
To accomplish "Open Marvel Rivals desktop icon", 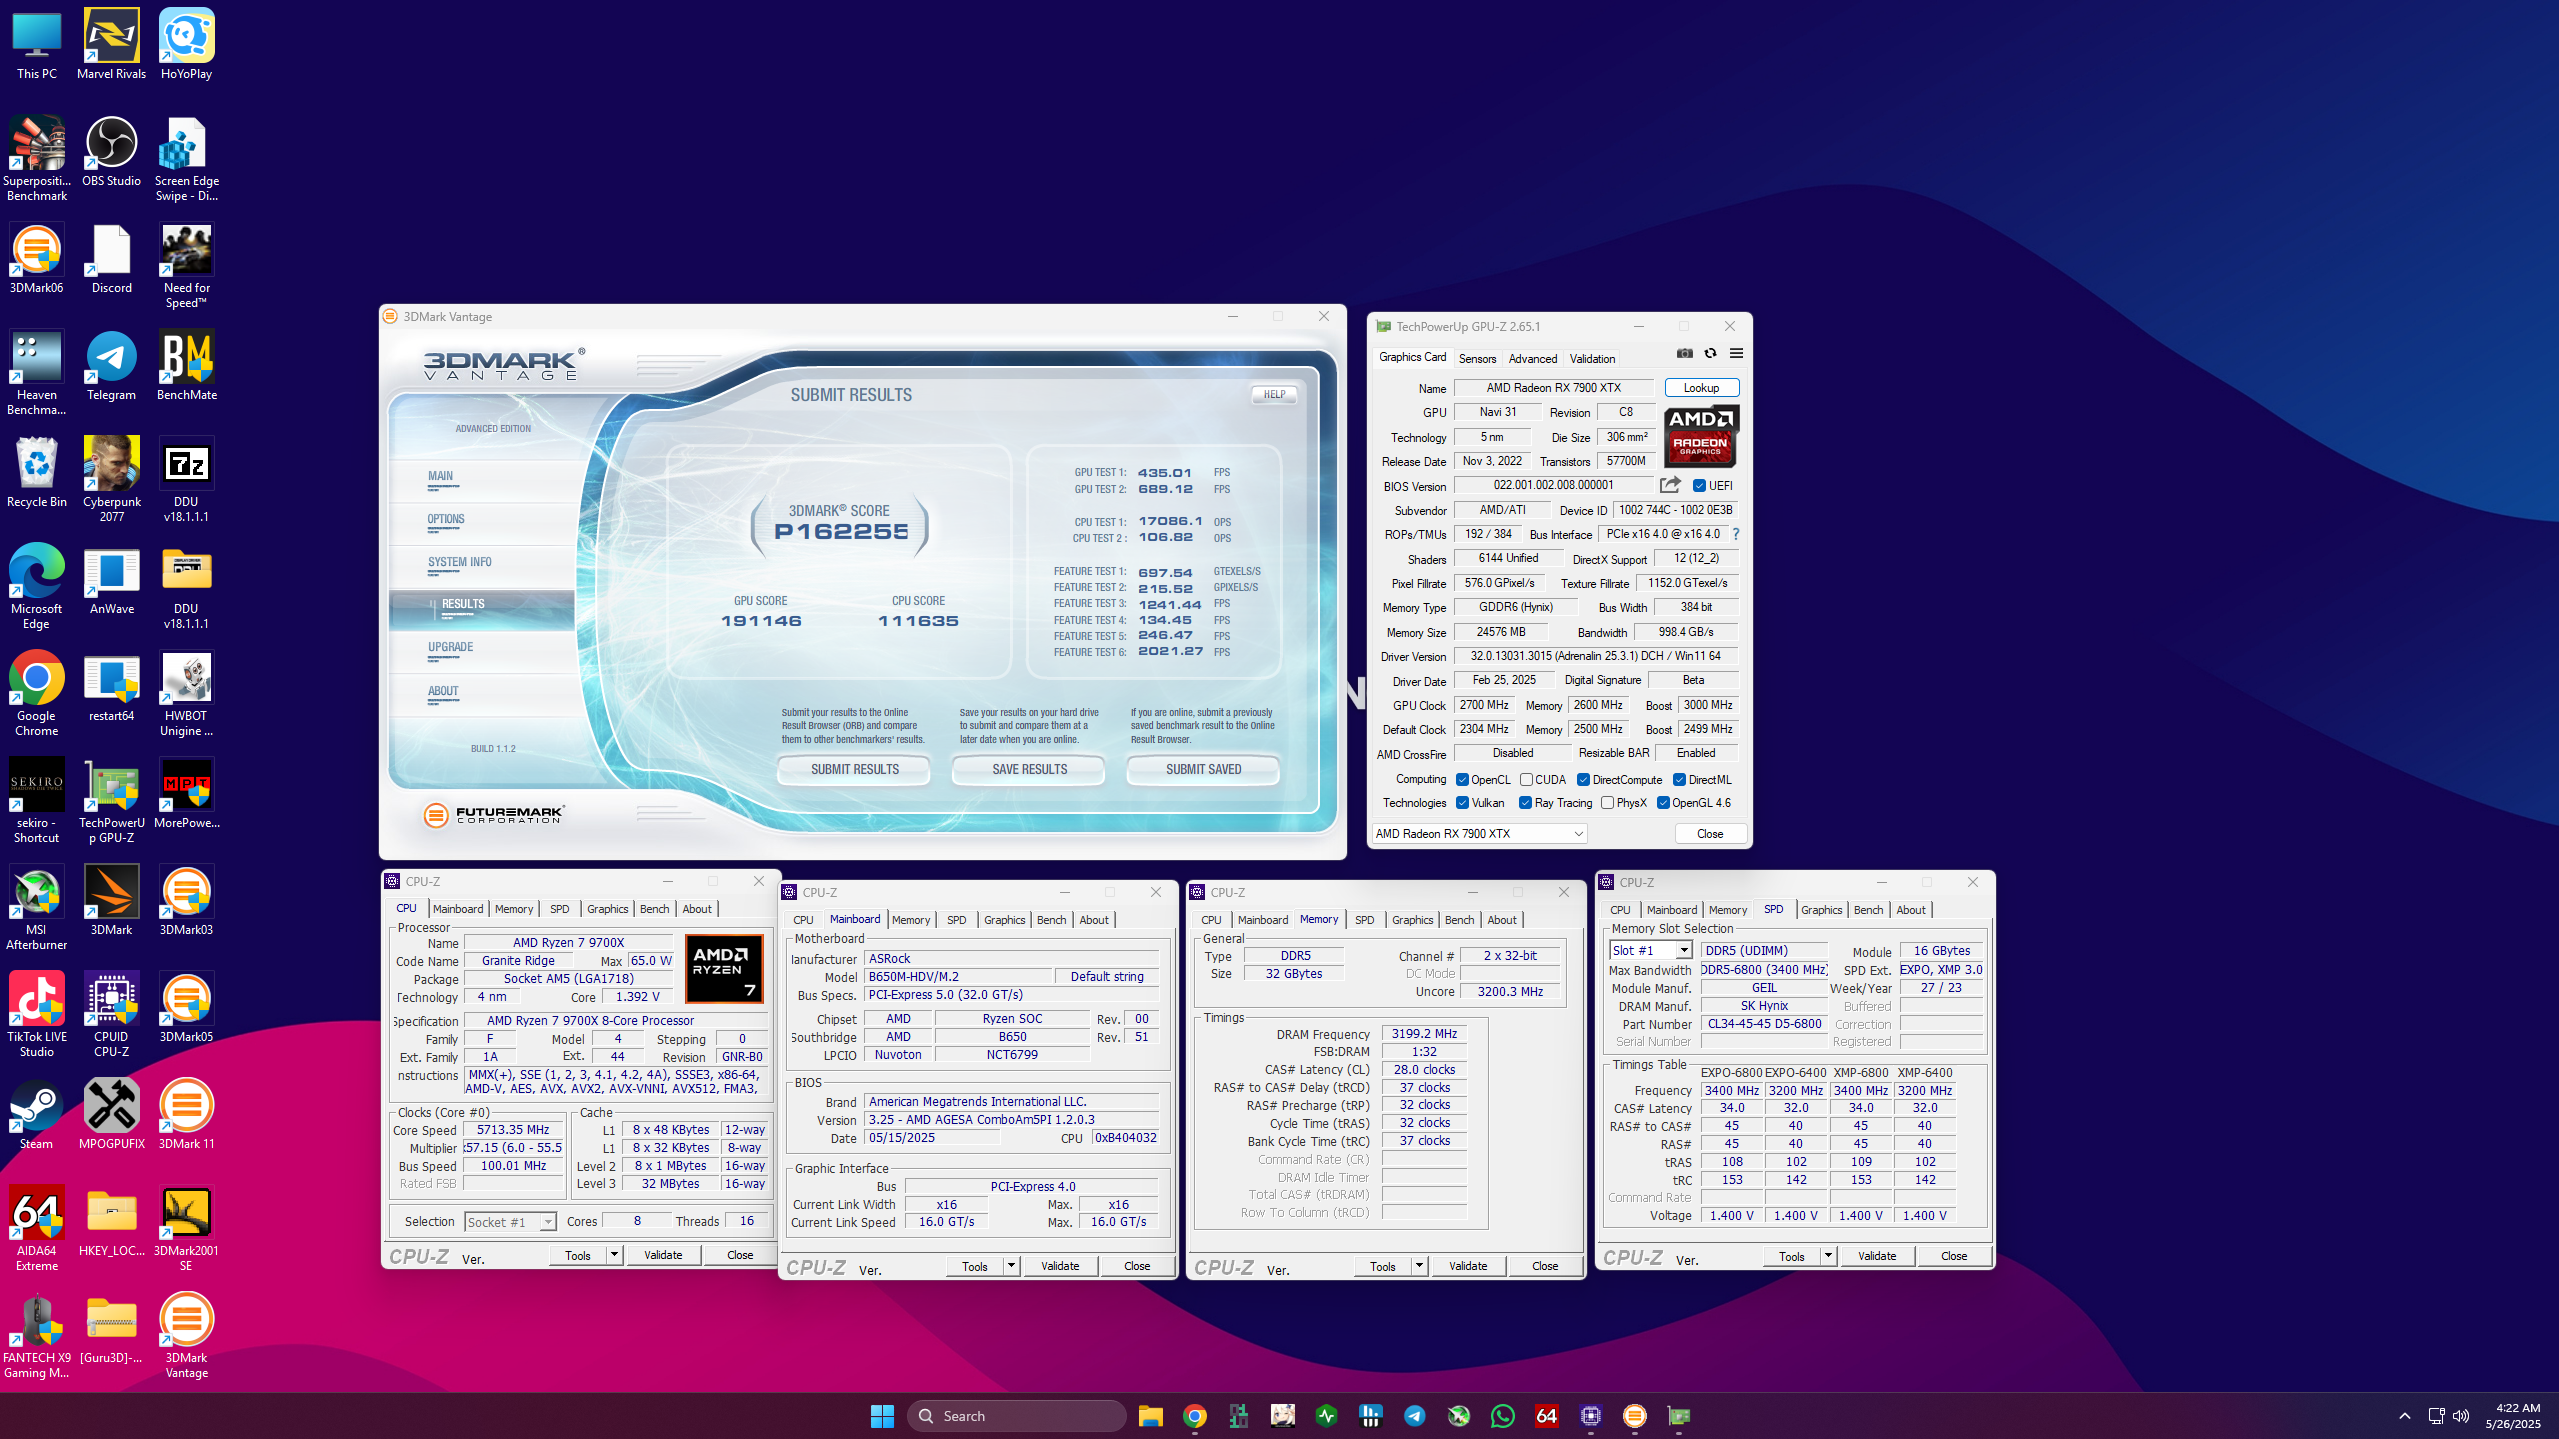I will coord(111,45).
